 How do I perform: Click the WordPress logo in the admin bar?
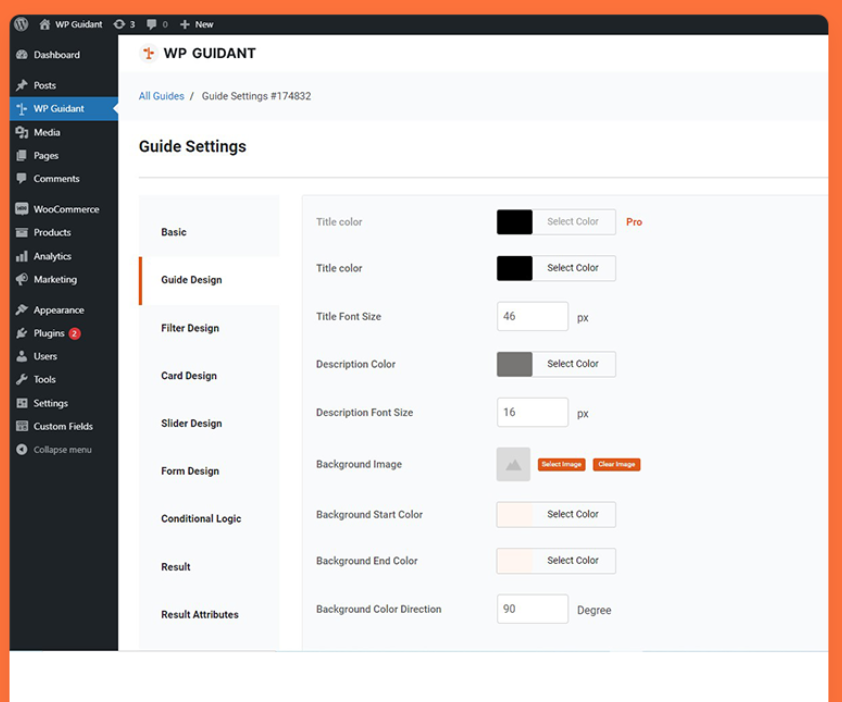coord(20,24)
